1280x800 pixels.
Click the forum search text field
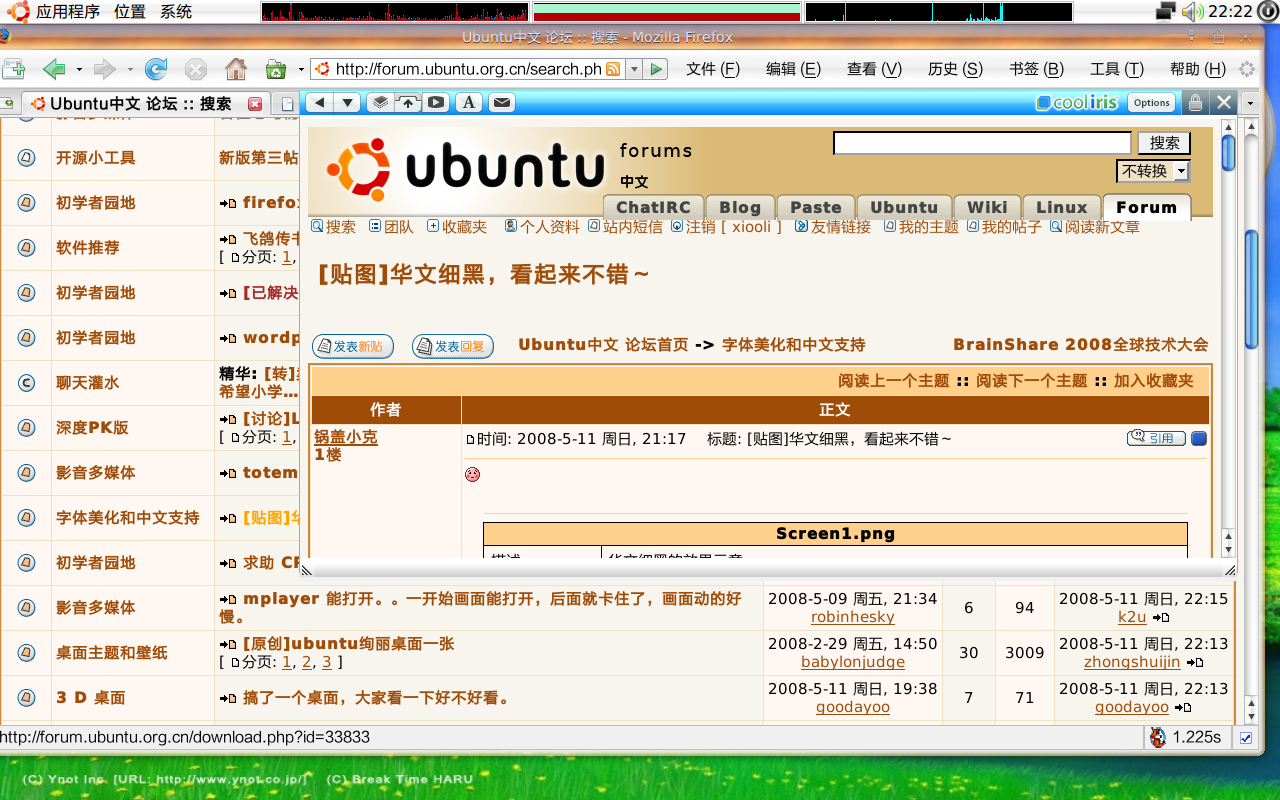click(x=982, y=143)
